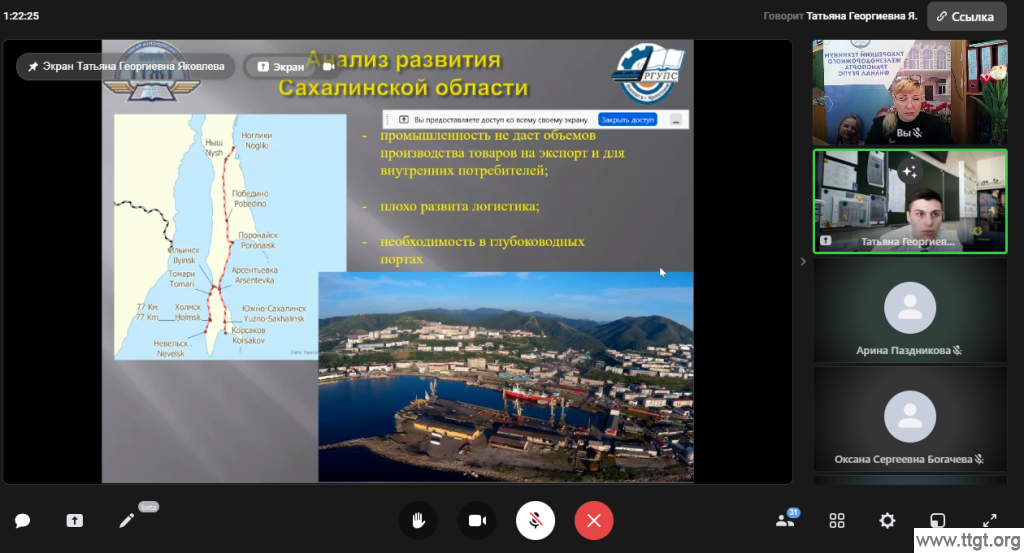Open the participants list
Viewport: 1024px width, 553px height.
(x=785, y=521)
